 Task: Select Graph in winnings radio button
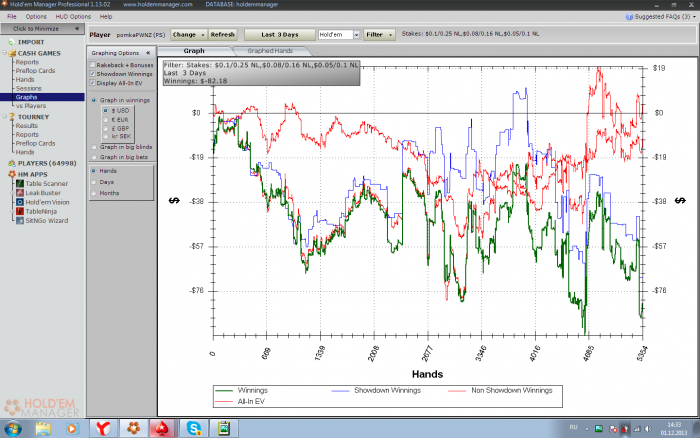(94, 100)
